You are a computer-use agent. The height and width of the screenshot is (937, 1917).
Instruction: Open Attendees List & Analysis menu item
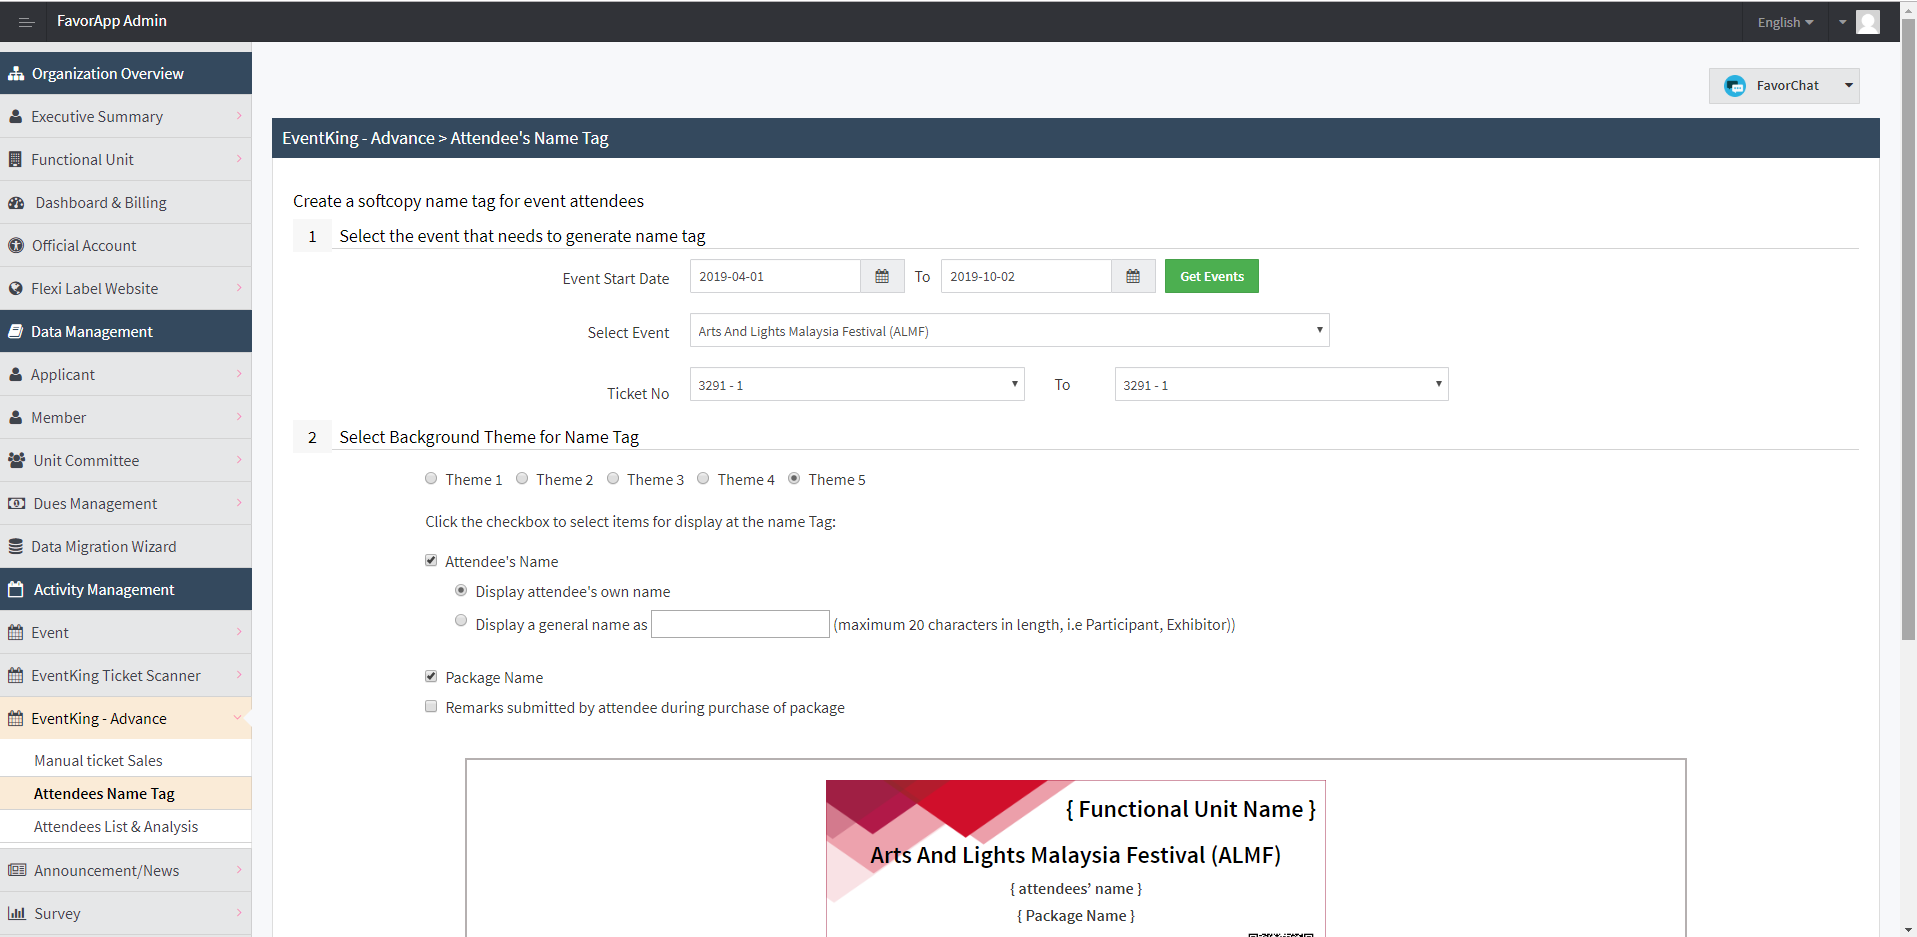(x=116, y=827)
